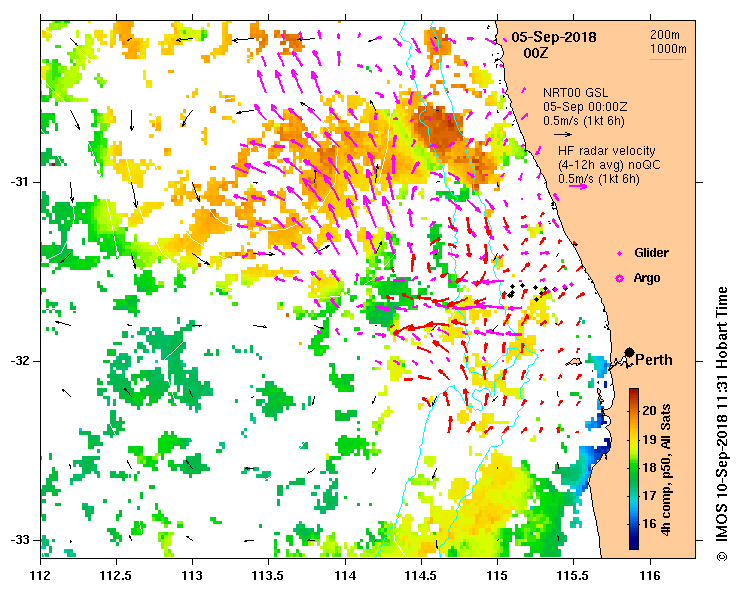Click the black GSL velocity legend arrow
The width and height of the screenshot is (739, 592).
click(x=563, y=134)
